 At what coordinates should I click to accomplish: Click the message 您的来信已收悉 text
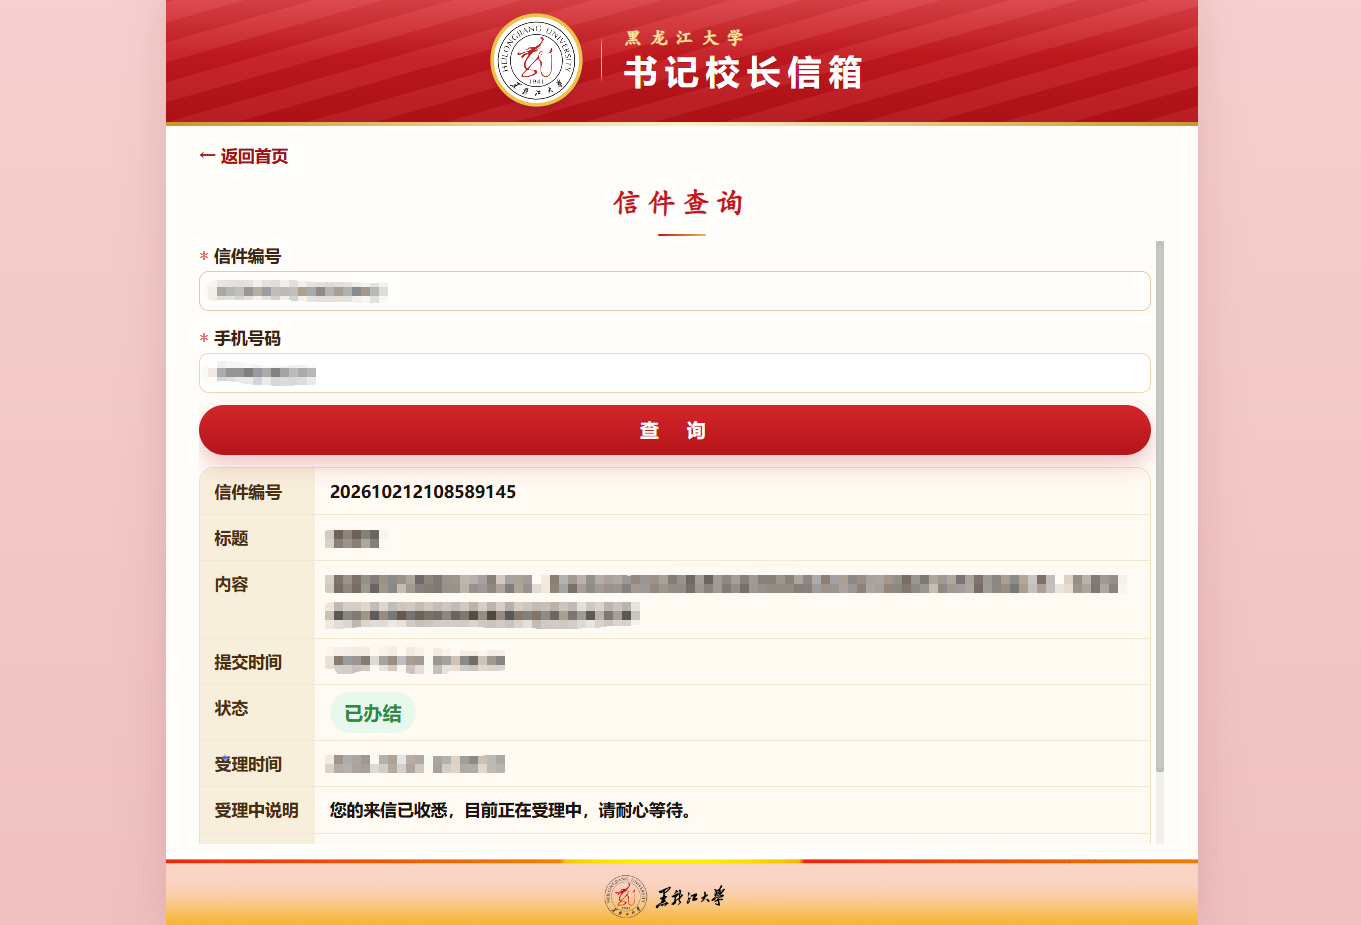[511, 810]
